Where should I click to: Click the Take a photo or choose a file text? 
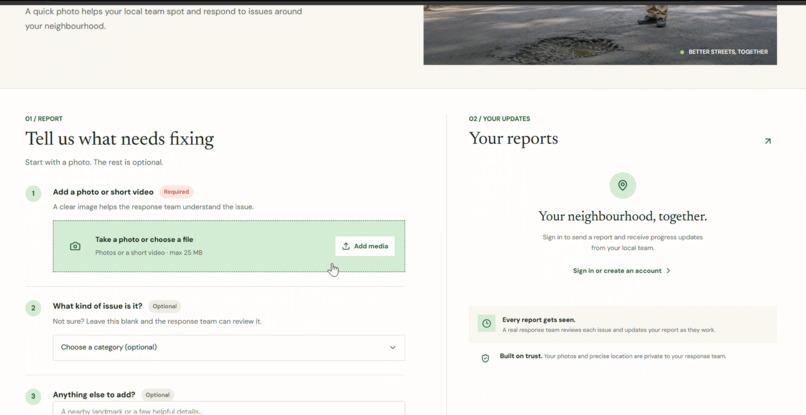pyautogui.click(x=144, y=240)
